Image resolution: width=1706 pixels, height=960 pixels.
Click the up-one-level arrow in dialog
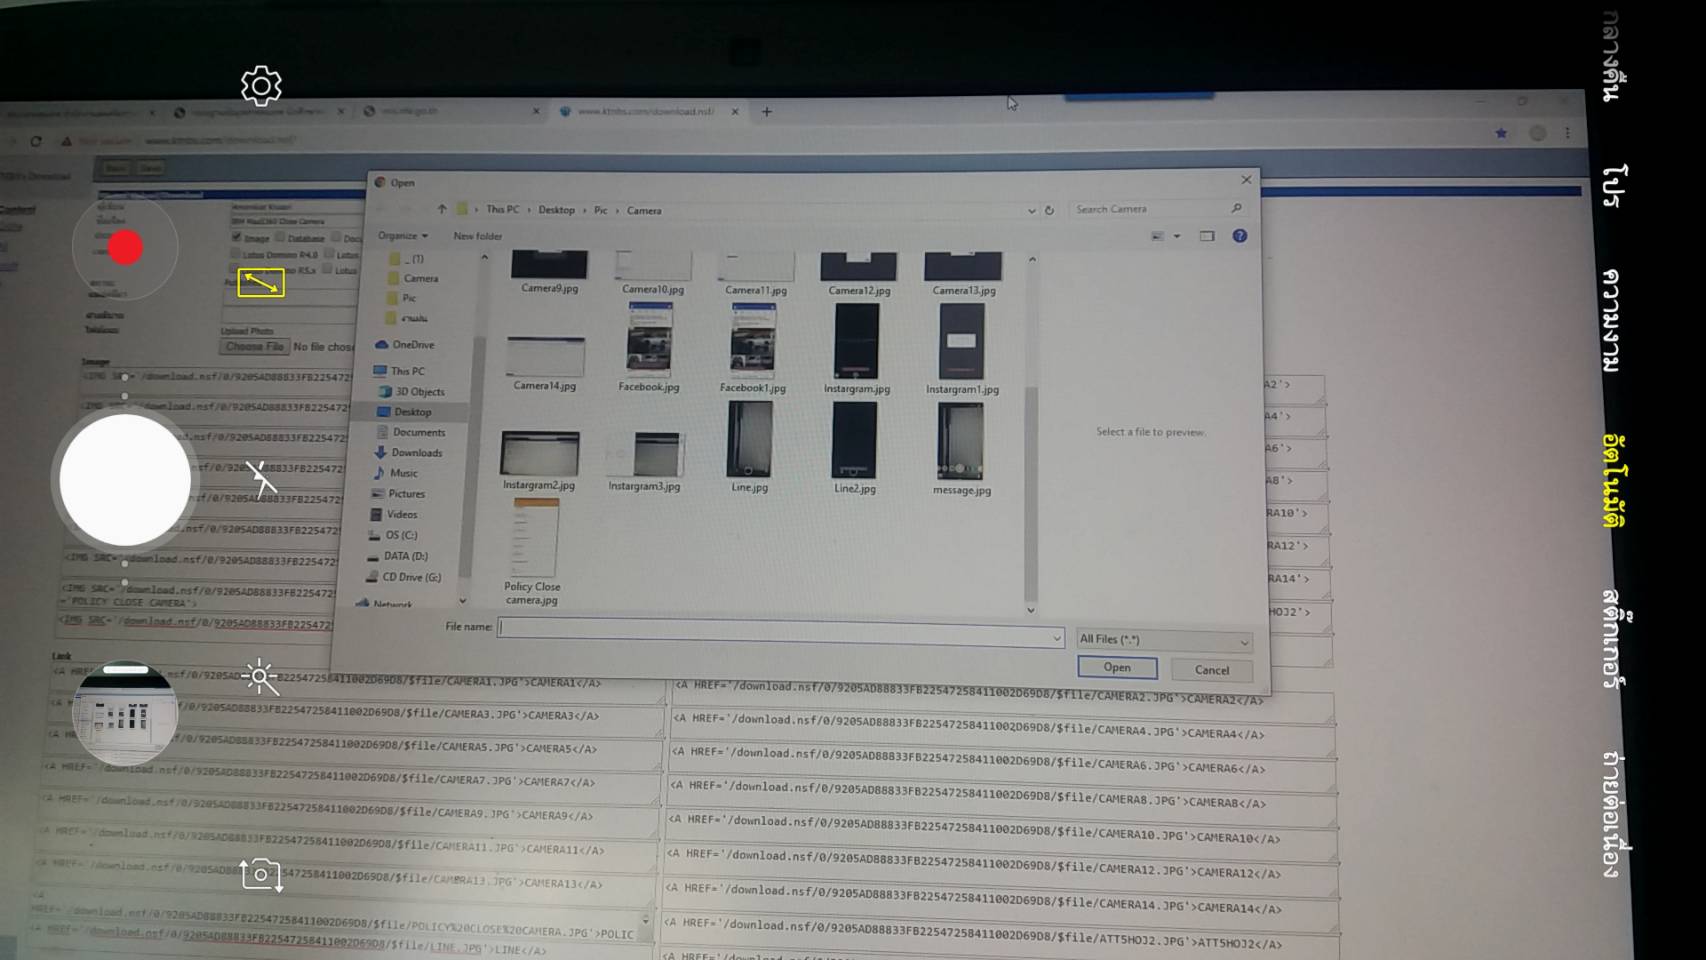(x=442, y=209)
